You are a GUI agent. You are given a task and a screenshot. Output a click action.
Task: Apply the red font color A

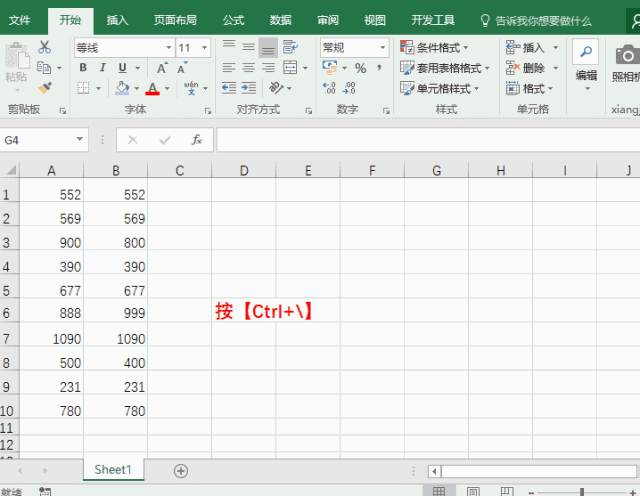[x=153, y=88]
